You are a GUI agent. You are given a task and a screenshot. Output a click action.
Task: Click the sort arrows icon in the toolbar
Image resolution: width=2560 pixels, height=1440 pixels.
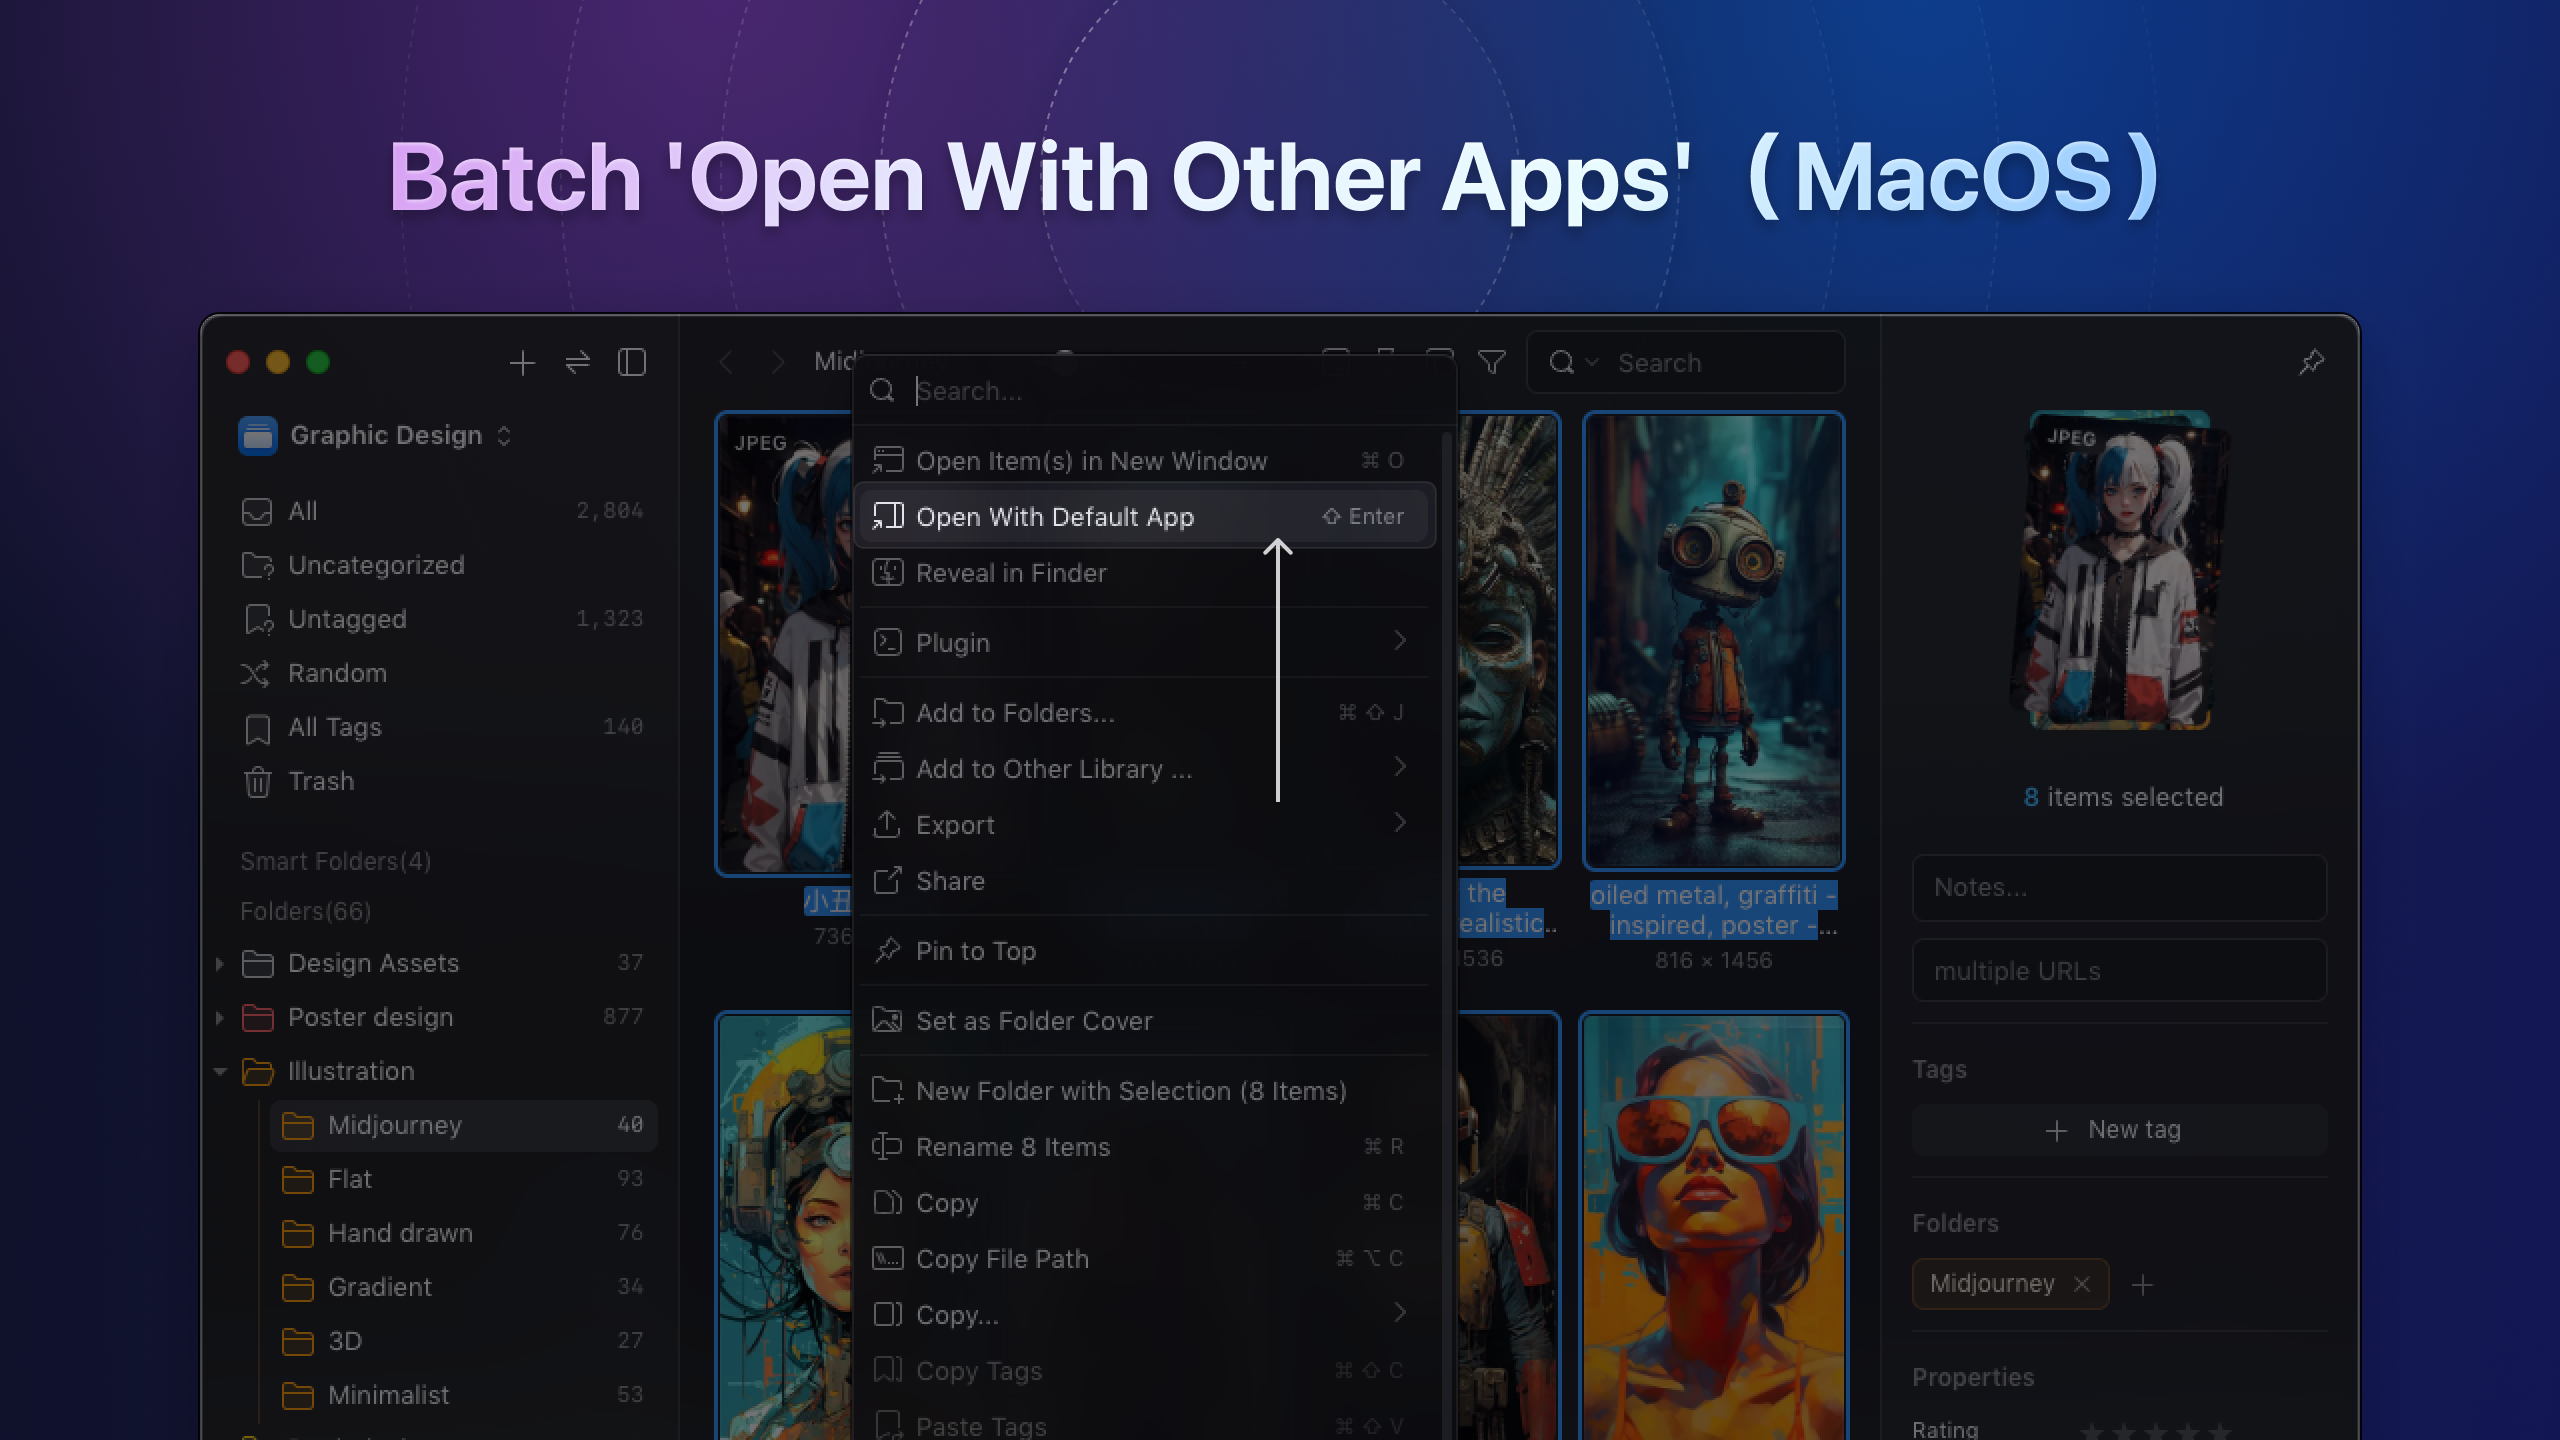(577, 362)
